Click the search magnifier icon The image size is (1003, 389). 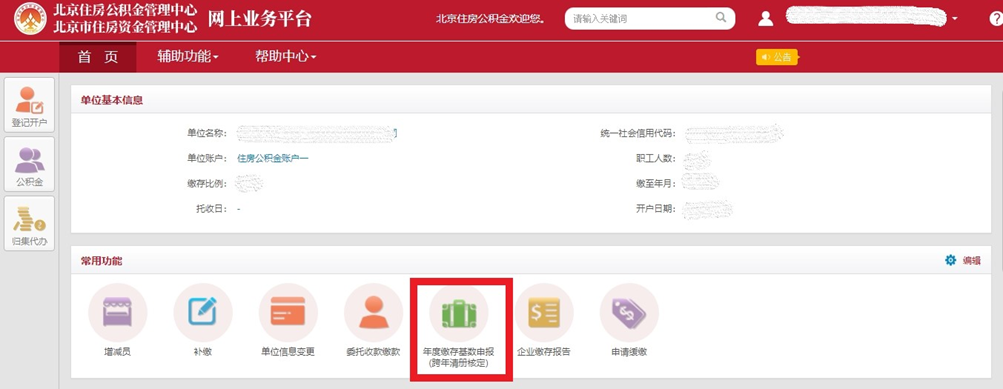(x=721, y=18)
